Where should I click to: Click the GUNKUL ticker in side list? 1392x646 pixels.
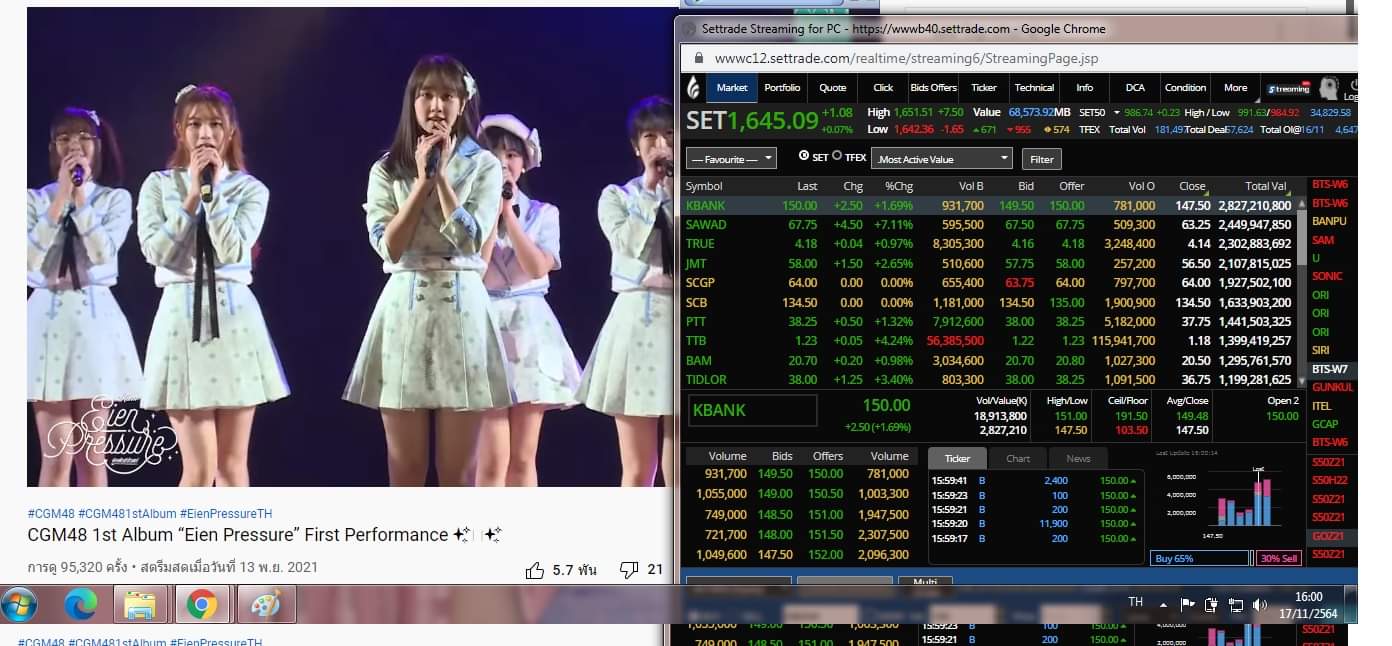coord(1332,387)
